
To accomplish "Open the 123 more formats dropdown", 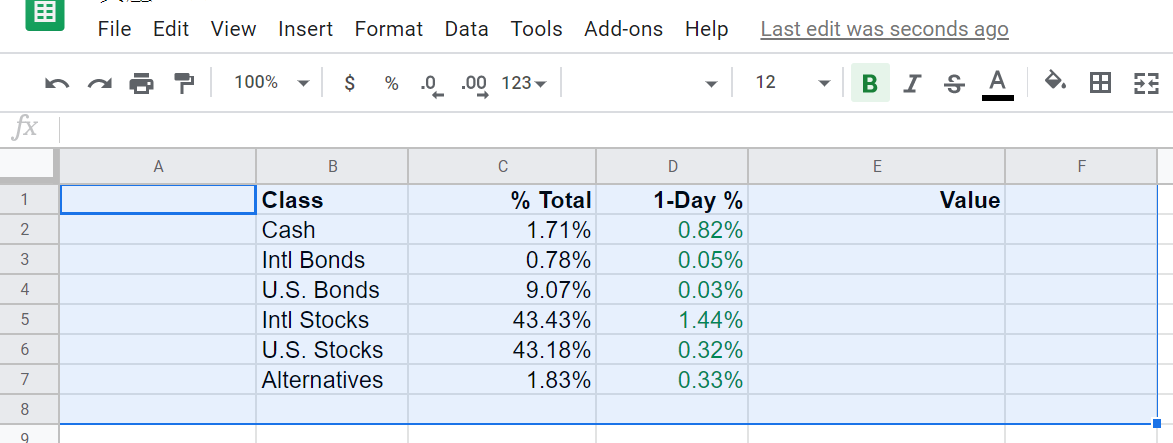I will pyautogui.click(x=524, y=84).
